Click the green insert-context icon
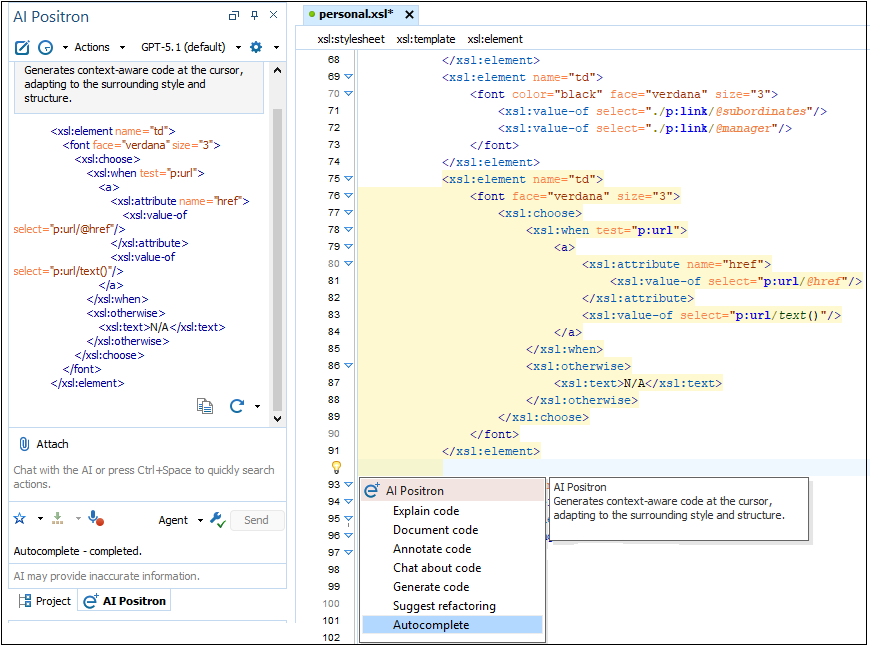The image size is (870, 645). [57, 519]
